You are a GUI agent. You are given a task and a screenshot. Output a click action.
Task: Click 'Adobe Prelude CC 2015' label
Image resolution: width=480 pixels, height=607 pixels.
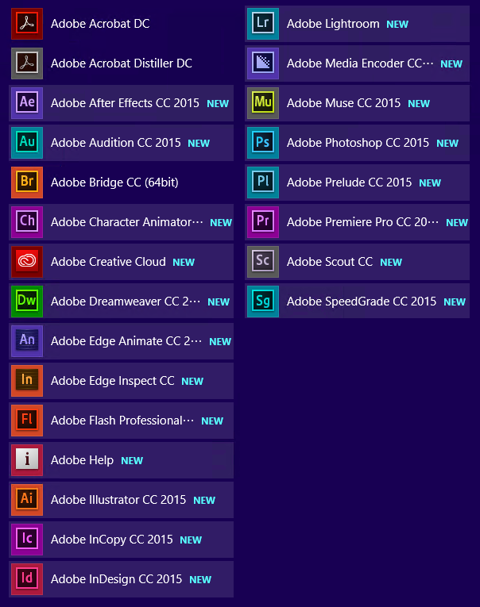[x=349, y=182]
